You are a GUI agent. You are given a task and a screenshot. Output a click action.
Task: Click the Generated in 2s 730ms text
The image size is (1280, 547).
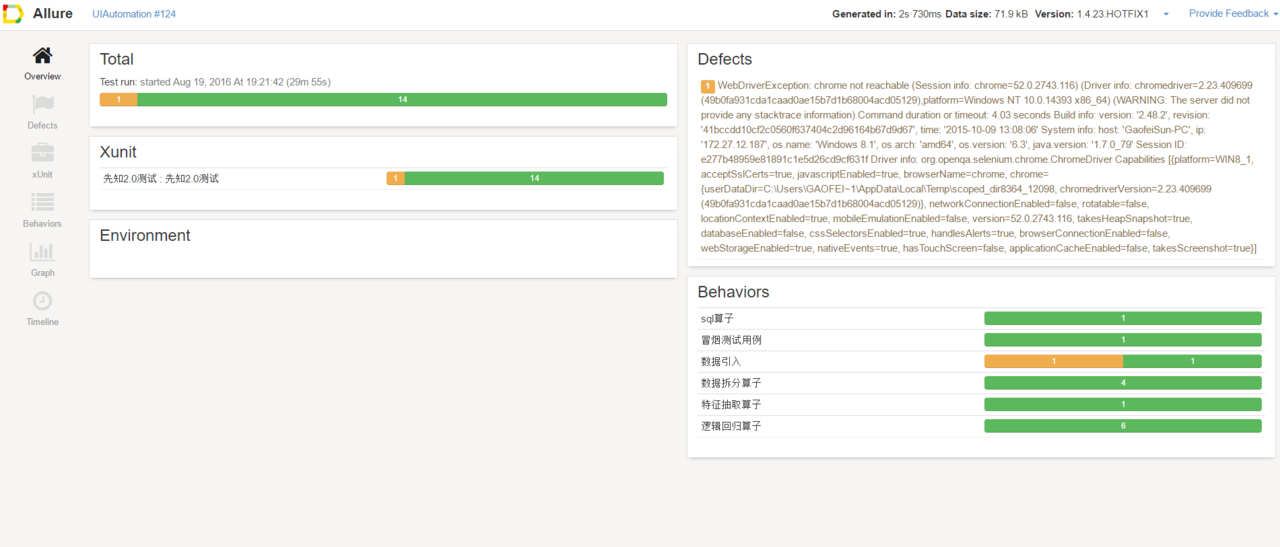pos(887,14)
